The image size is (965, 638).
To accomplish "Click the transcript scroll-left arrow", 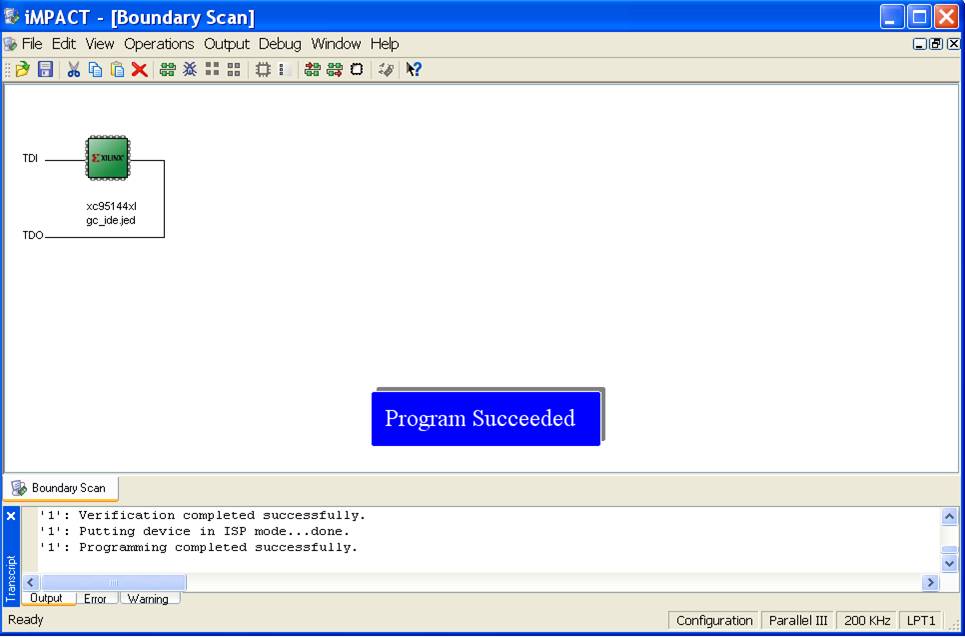I will point(31,582).
